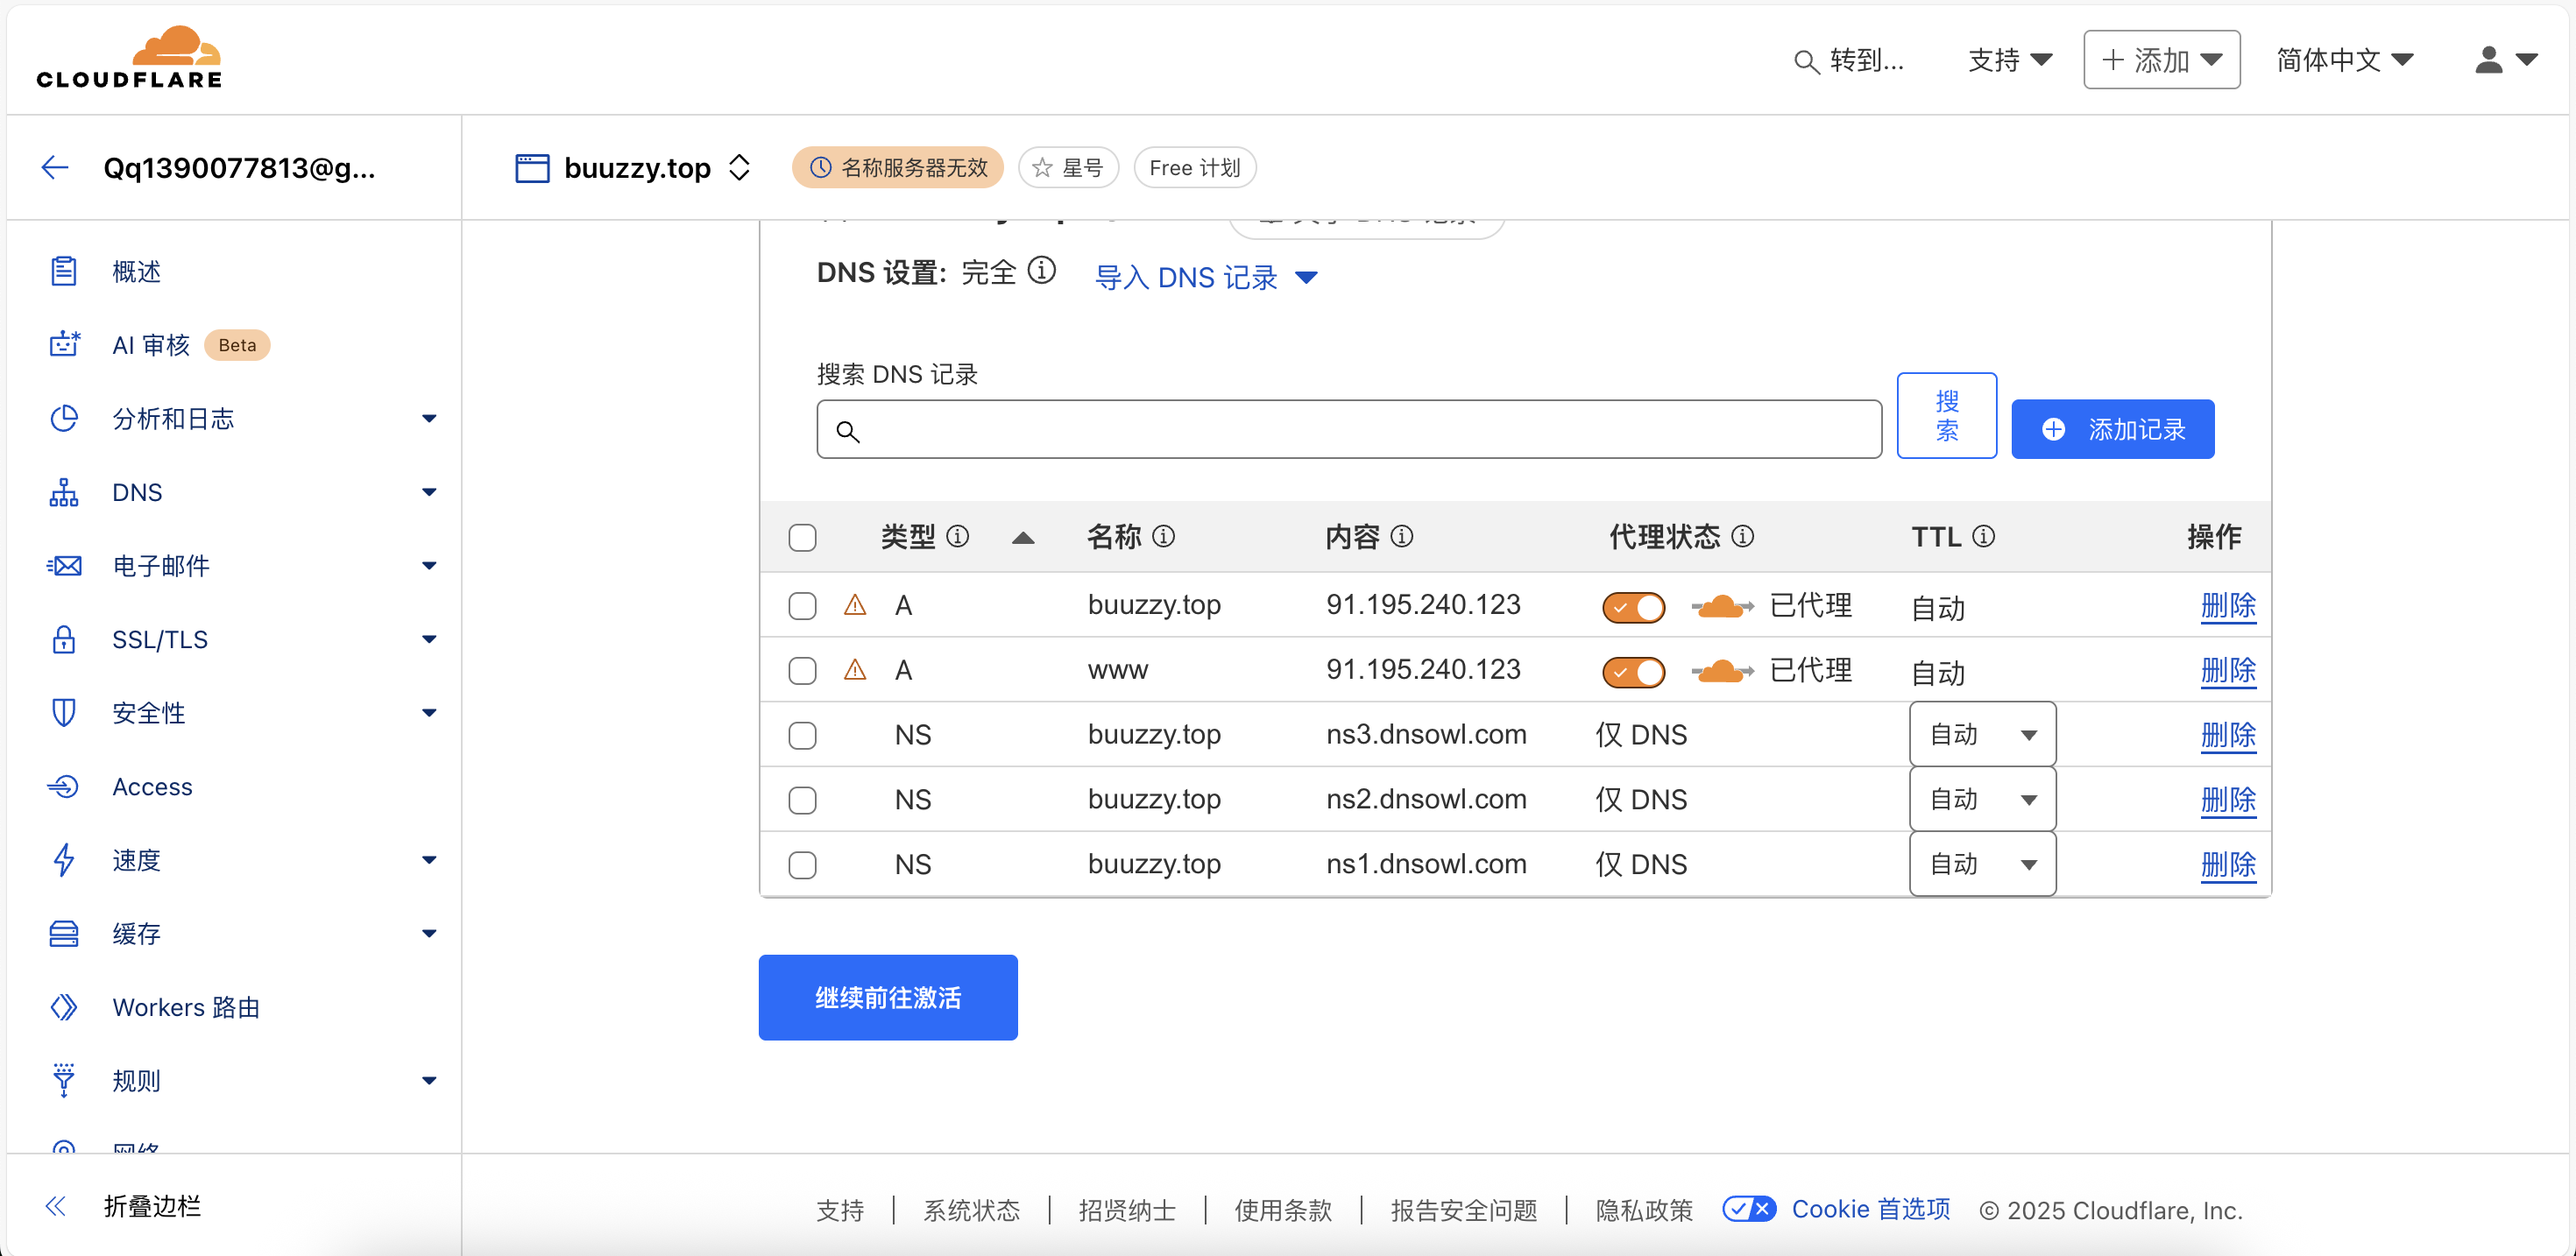Tick the select-all checkbox in table header

803,538
